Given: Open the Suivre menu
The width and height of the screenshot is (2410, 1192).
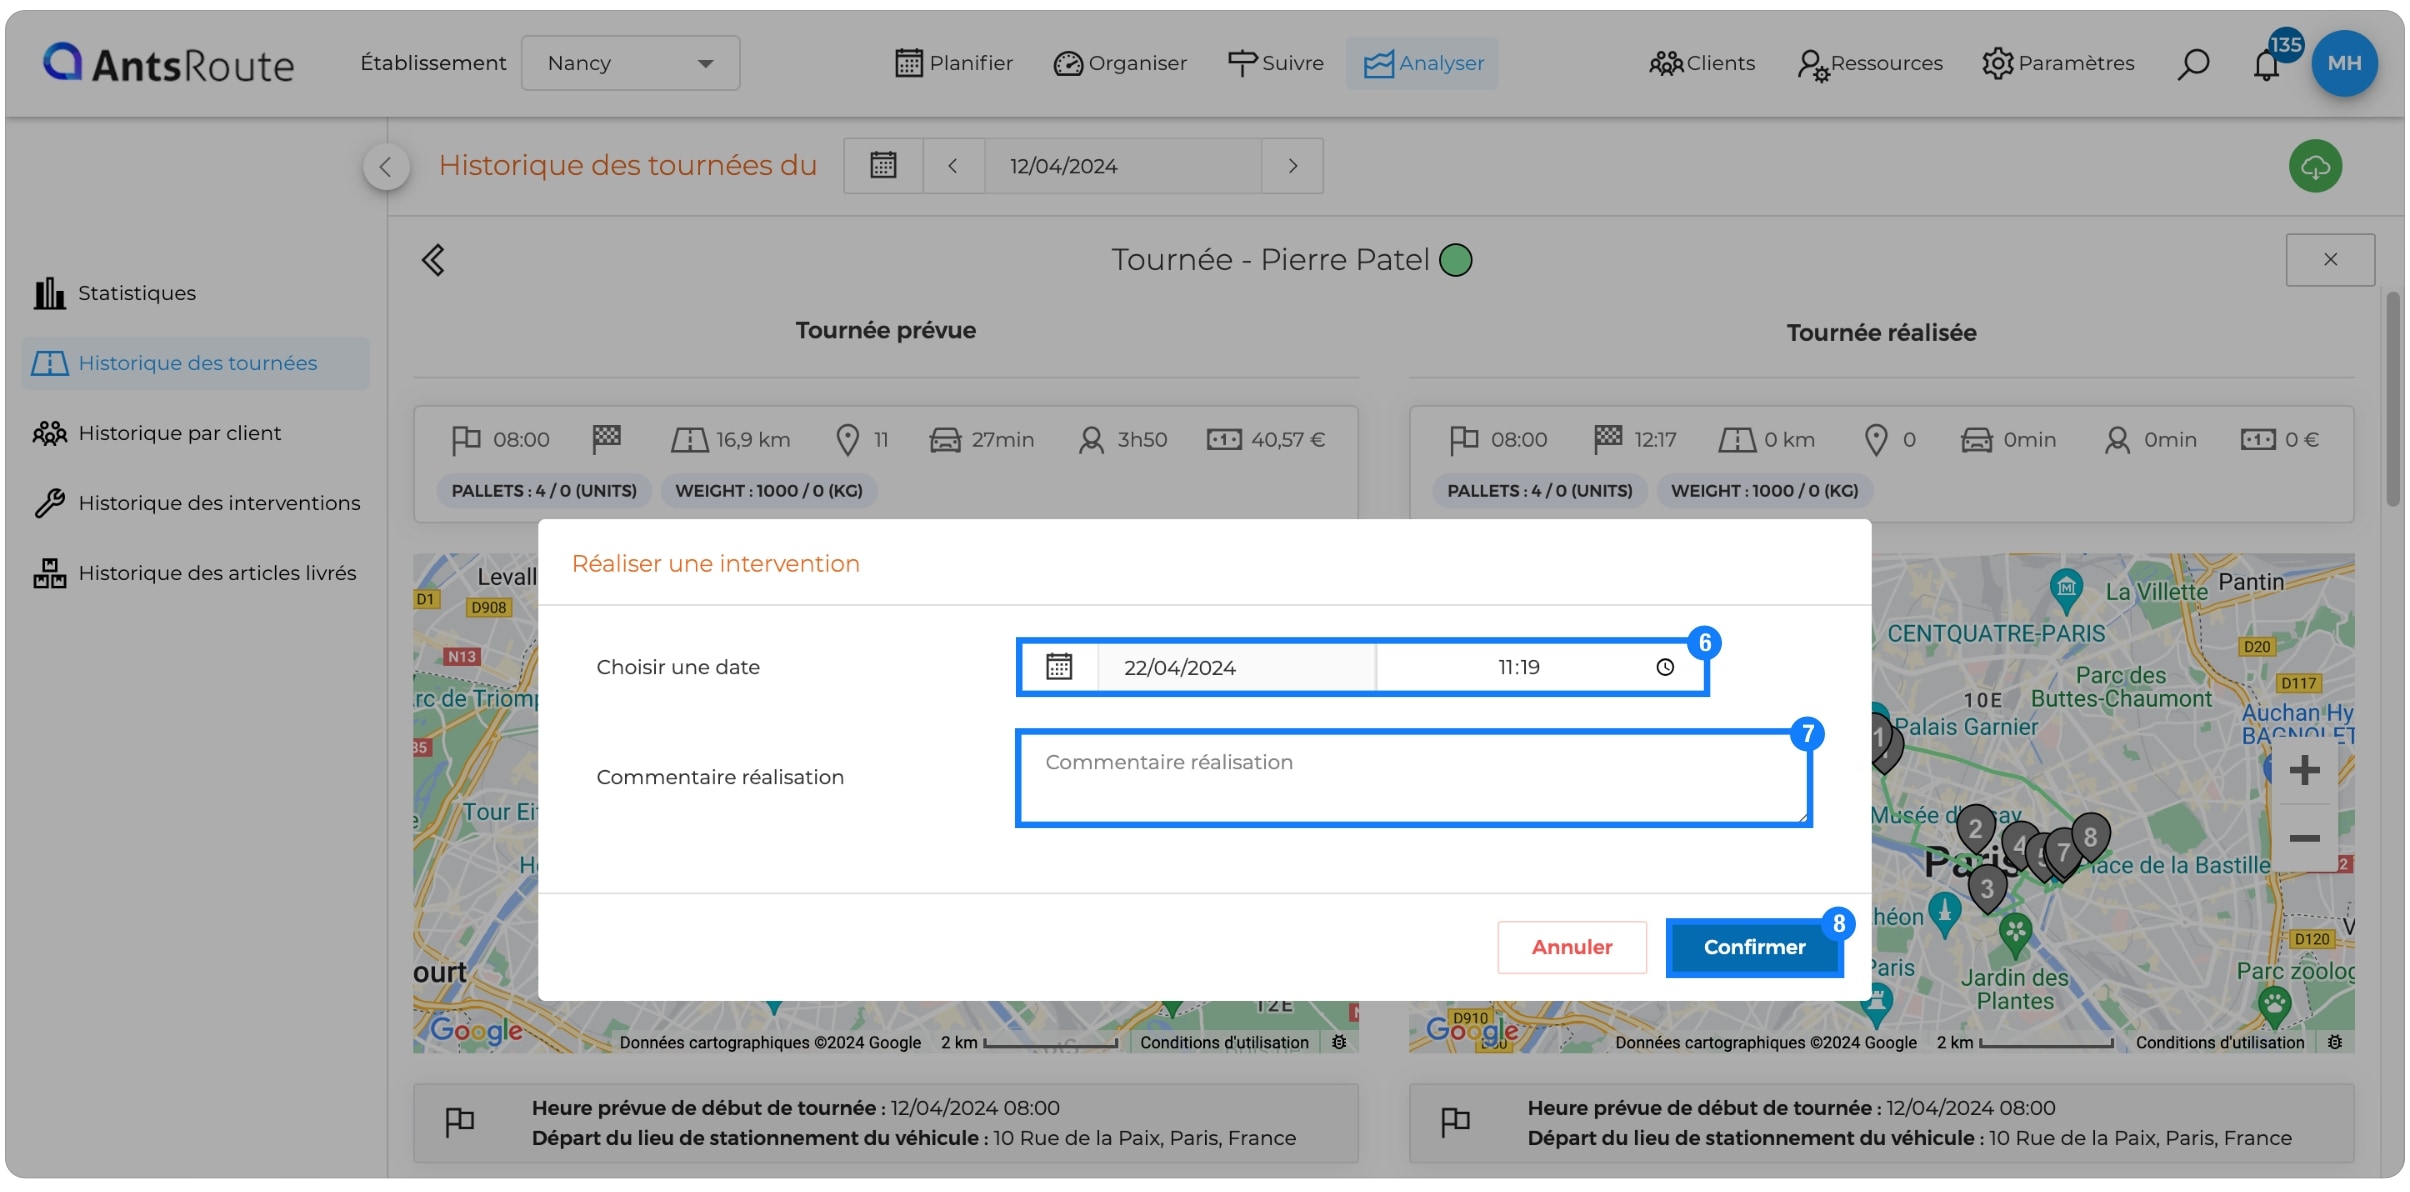Looking at the screenshot, I should [x=1276, y=63].
